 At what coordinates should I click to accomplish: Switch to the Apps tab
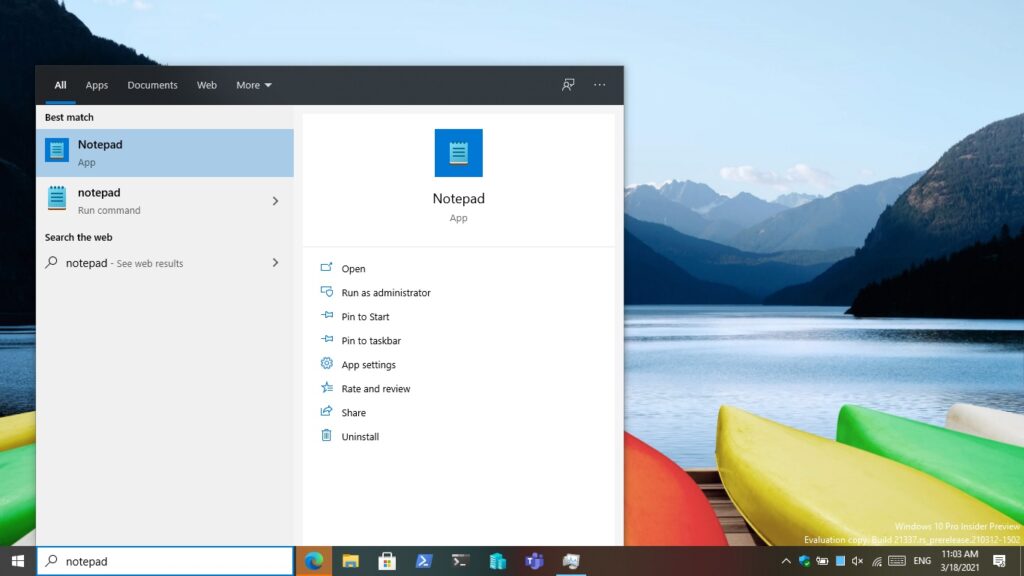click(x=96, y=85)
